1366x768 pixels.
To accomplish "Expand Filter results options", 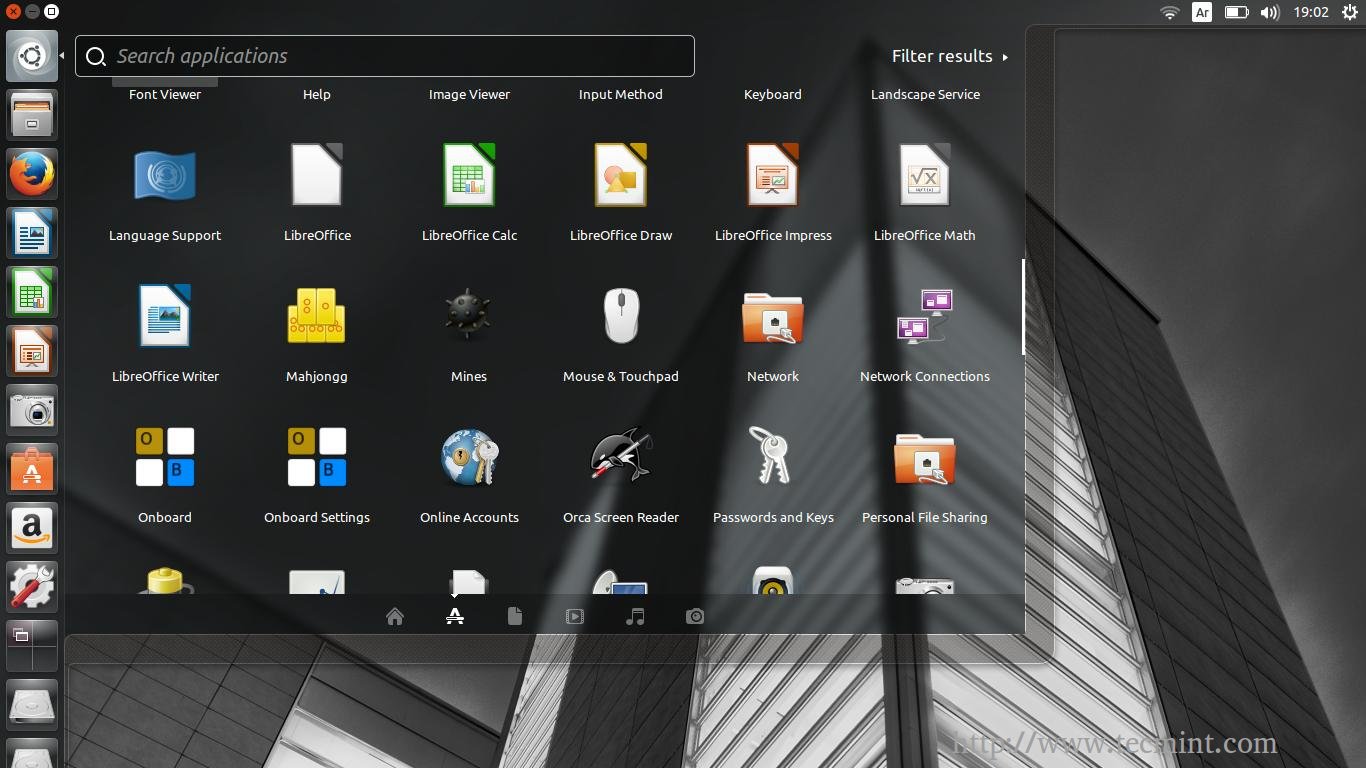I will point(949,57).
